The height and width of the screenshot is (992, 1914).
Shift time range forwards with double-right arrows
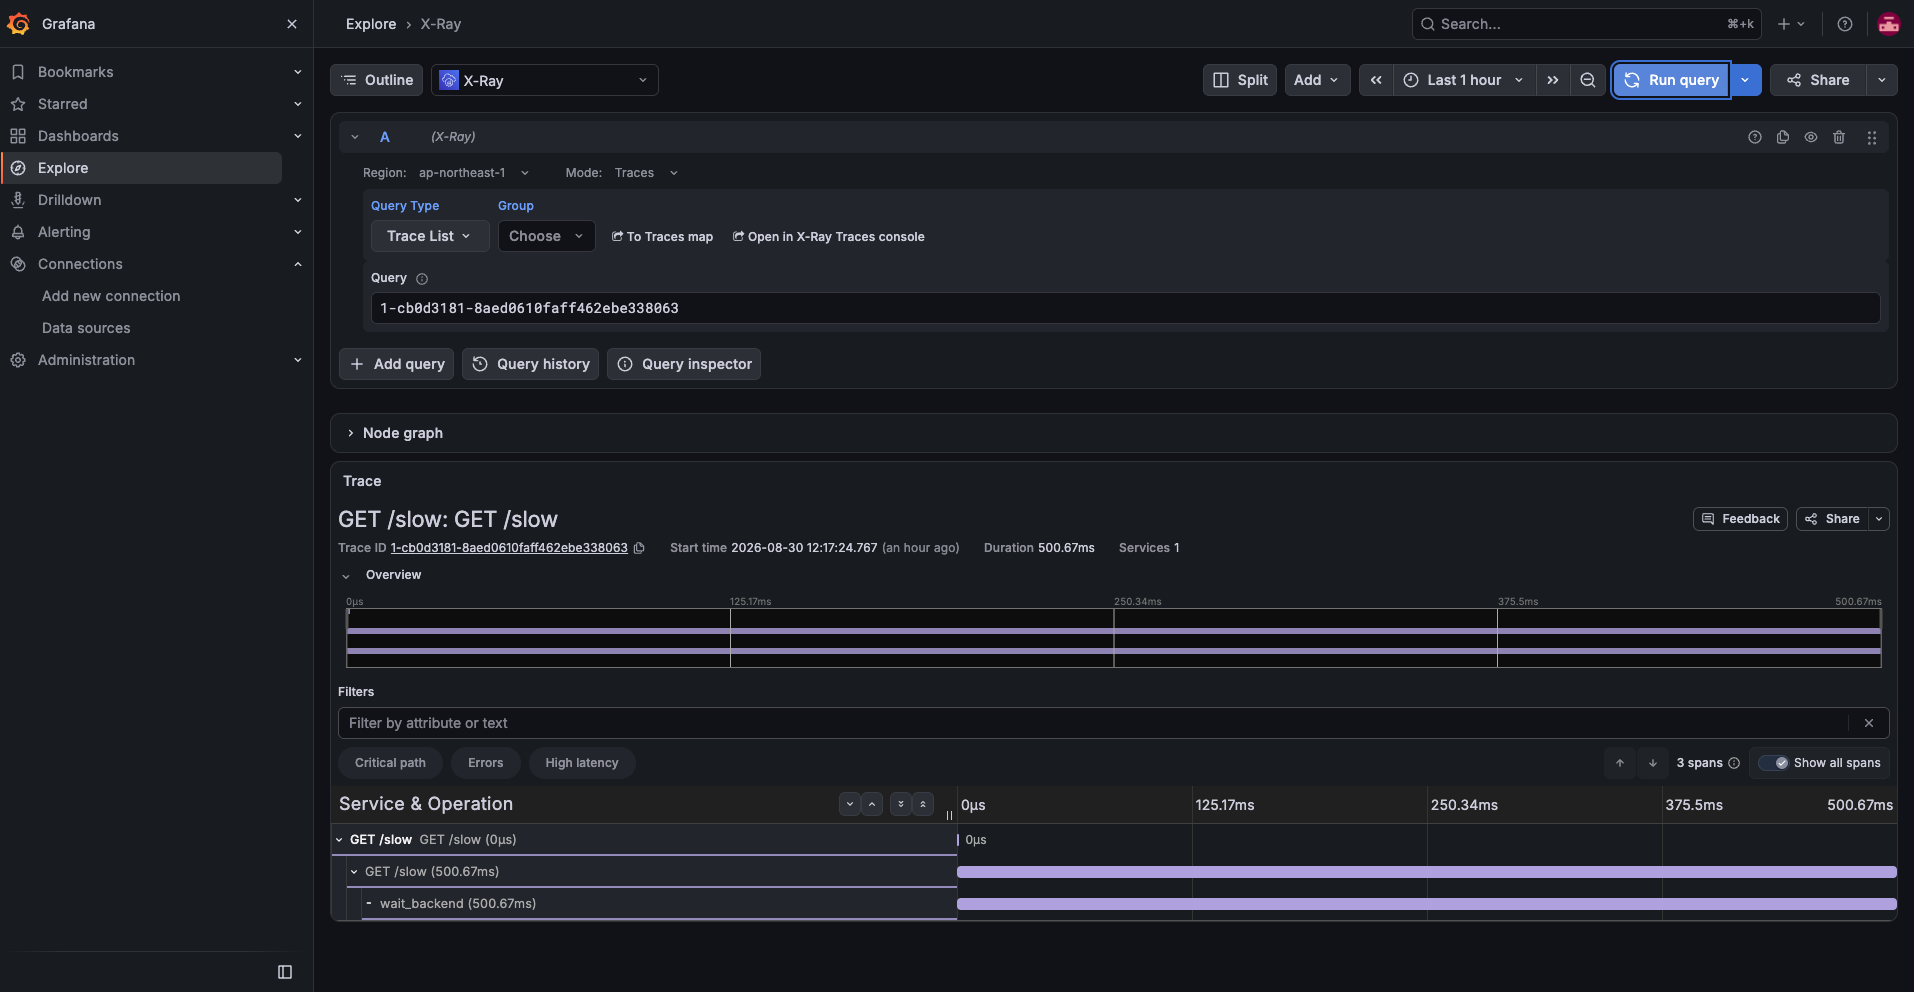tap(1553, 80)
